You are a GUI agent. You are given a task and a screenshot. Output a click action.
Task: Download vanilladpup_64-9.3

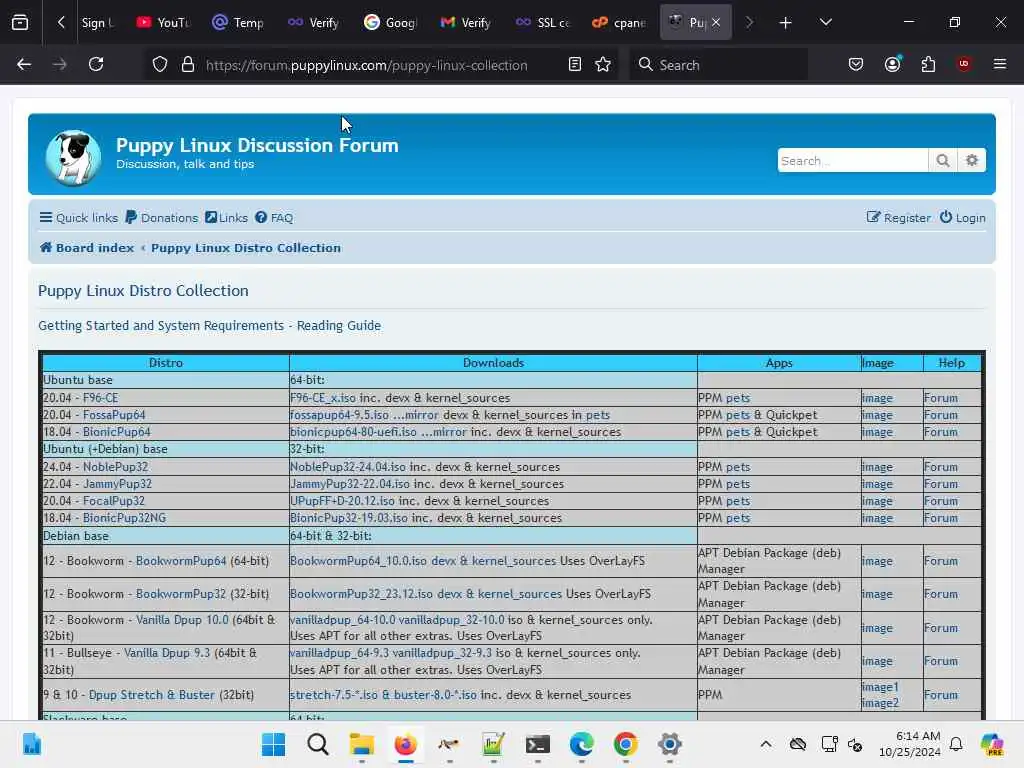tap(339, 653)
